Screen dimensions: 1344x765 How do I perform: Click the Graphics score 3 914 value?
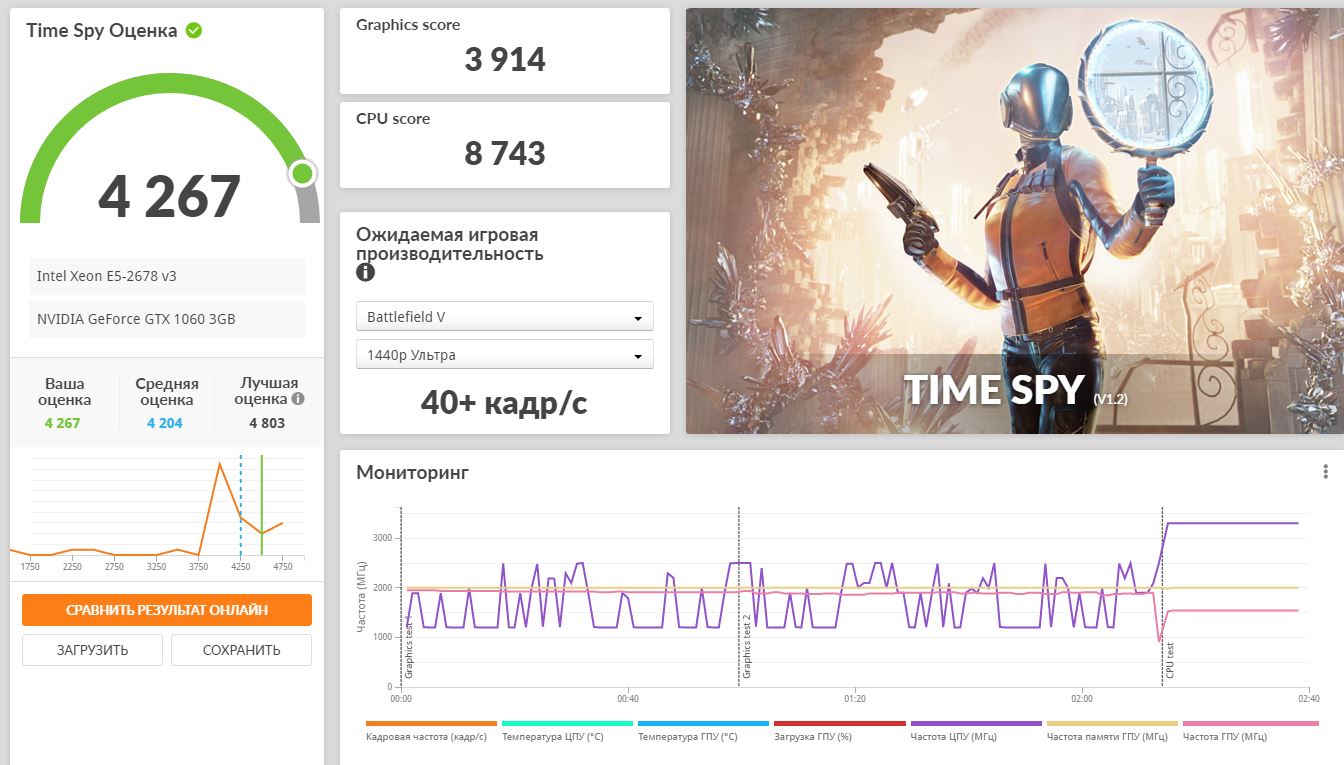[505, 60]
